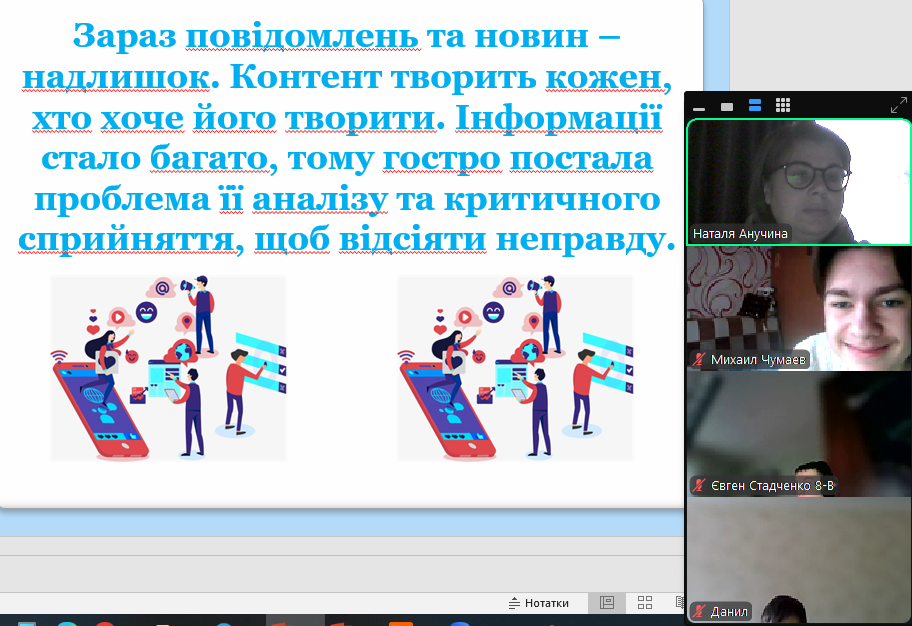Select the left social media illustration on slide
Image resolution: width=912 pixels, height=626 pixels.
click(x=168, y=368)
